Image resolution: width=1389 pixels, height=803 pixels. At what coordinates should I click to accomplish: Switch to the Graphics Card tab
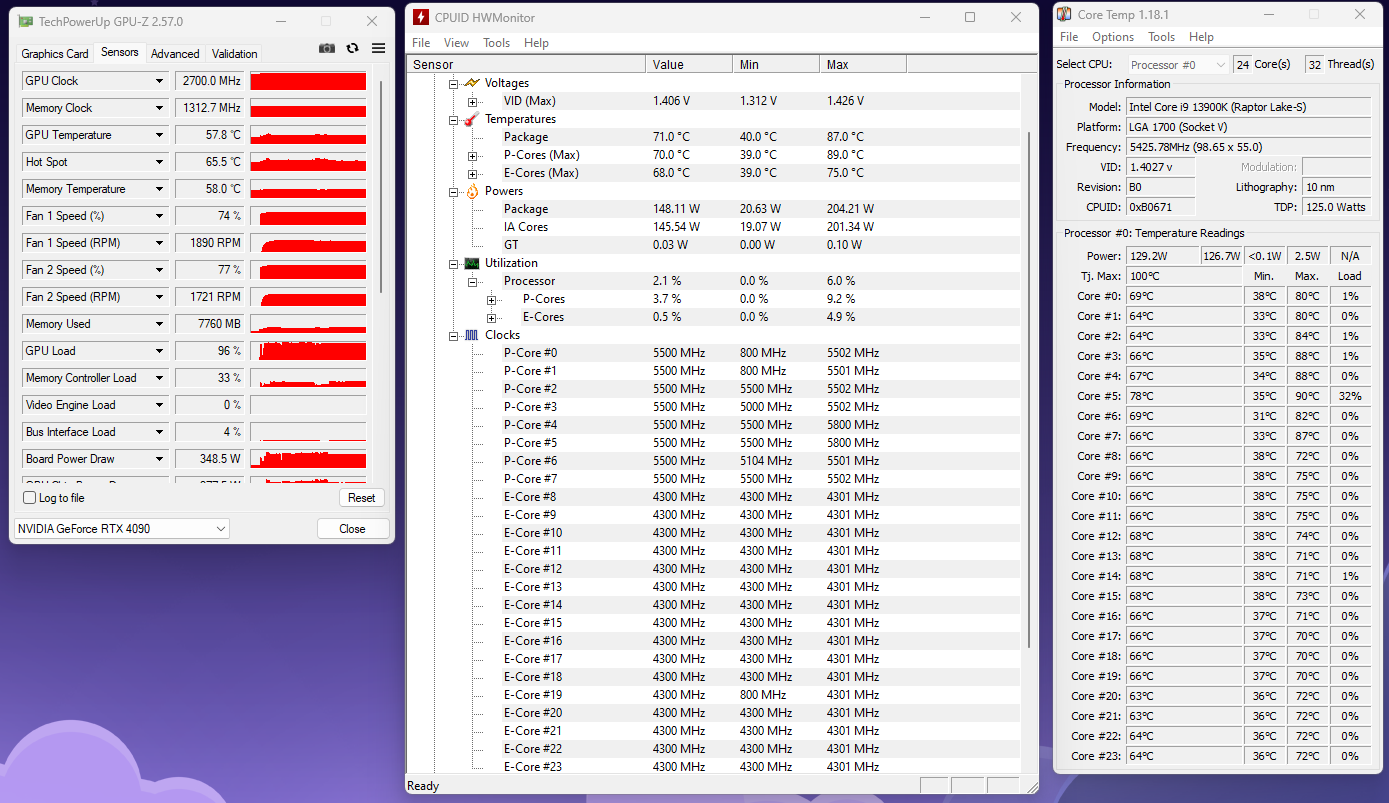(55, 54)
